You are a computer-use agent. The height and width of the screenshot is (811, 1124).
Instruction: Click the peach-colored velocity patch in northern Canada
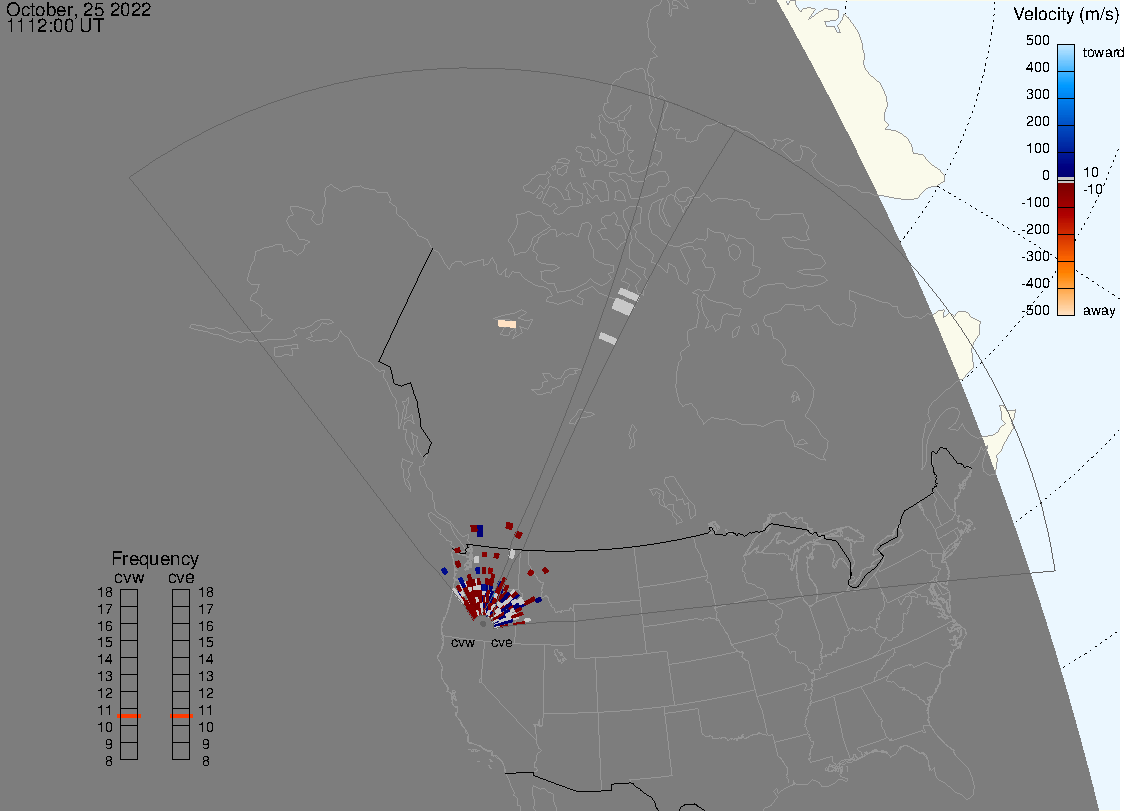507,324
